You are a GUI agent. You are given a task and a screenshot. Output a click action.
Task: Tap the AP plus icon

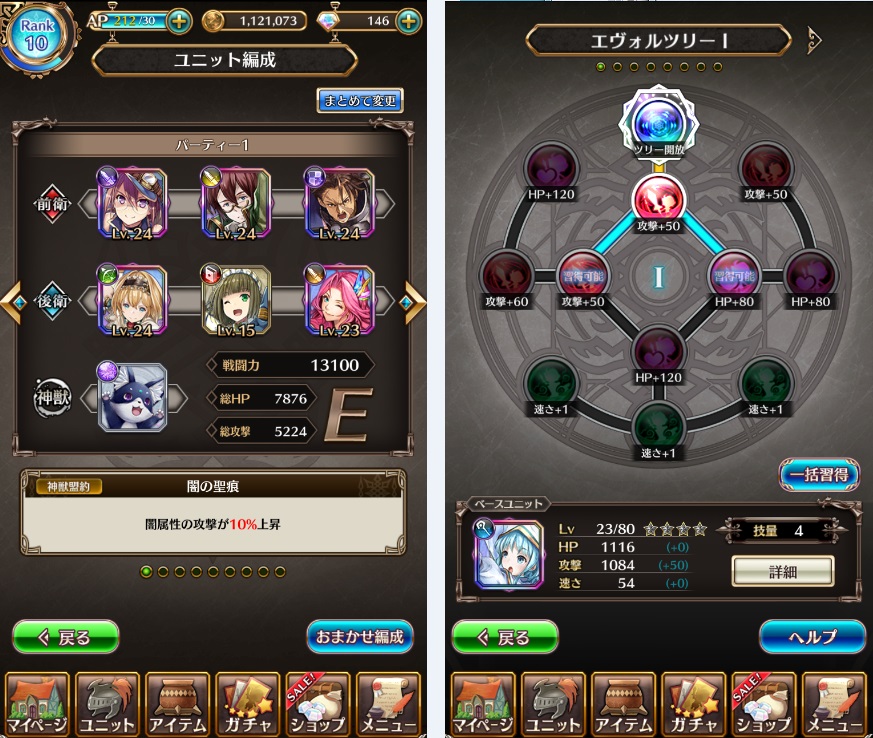click(179, 22)
